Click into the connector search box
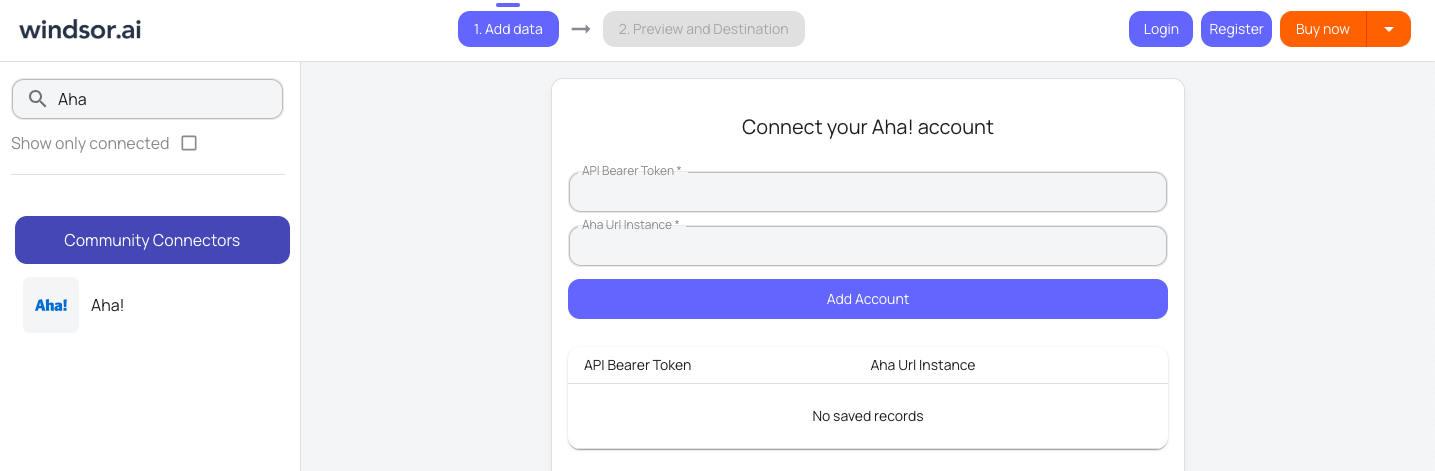Screen dimensions: 1435x471 pyautogui.click(x=160, y=99)
